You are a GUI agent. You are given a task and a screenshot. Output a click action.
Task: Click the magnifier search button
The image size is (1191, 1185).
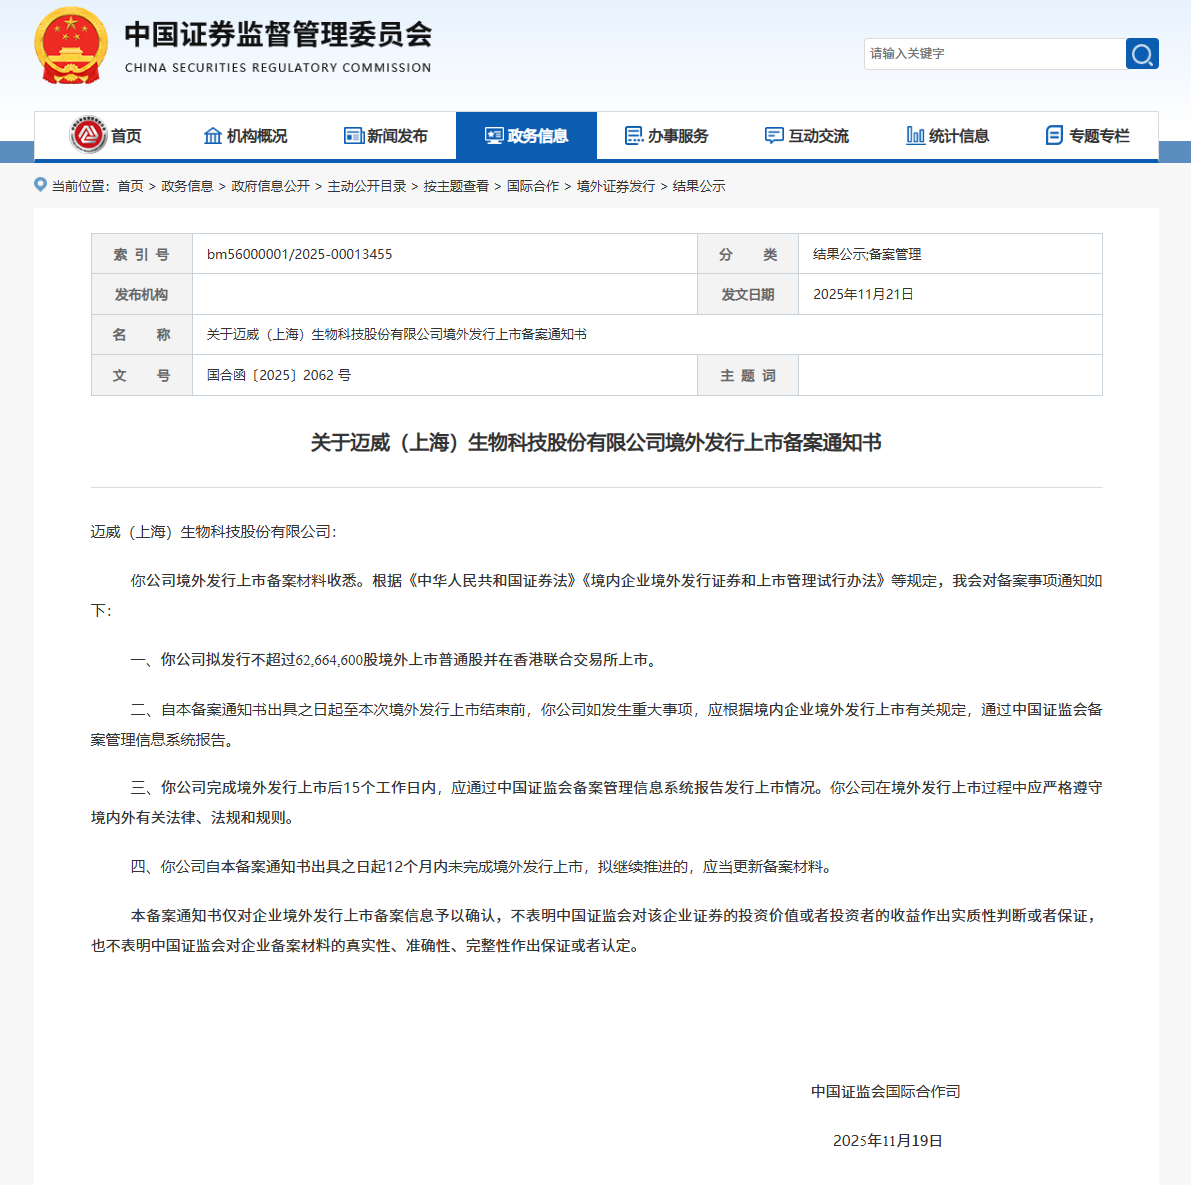(x=1142, y=54)
